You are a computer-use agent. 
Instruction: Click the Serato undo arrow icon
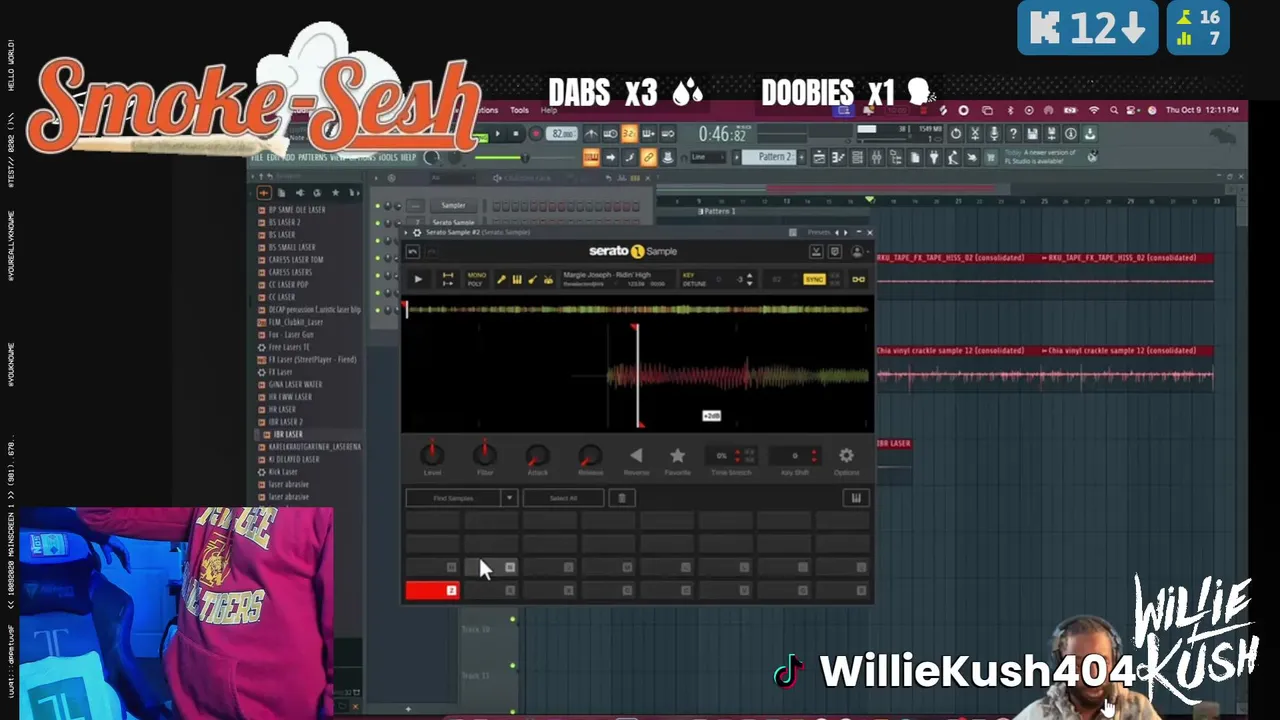413,252
